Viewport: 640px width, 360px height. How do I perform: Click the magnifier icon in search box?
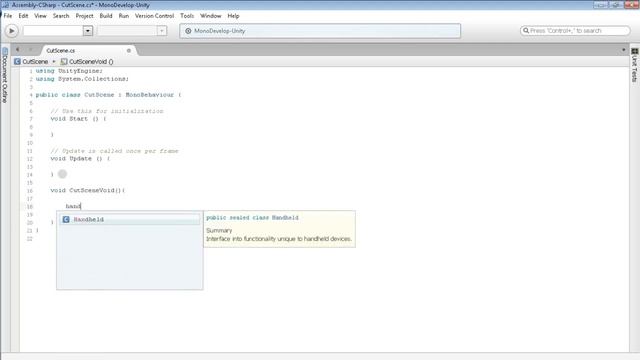(x=526, y=31)
